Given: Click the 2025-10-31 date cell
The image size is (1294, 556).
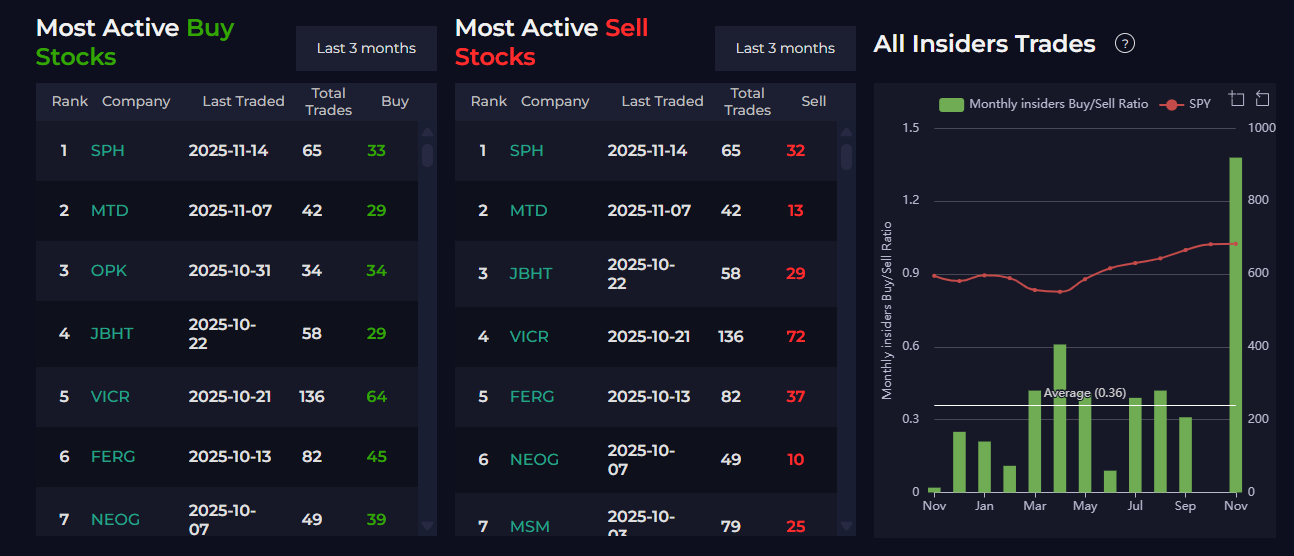Looking at the screenshot, I should (x=230, y=271).
